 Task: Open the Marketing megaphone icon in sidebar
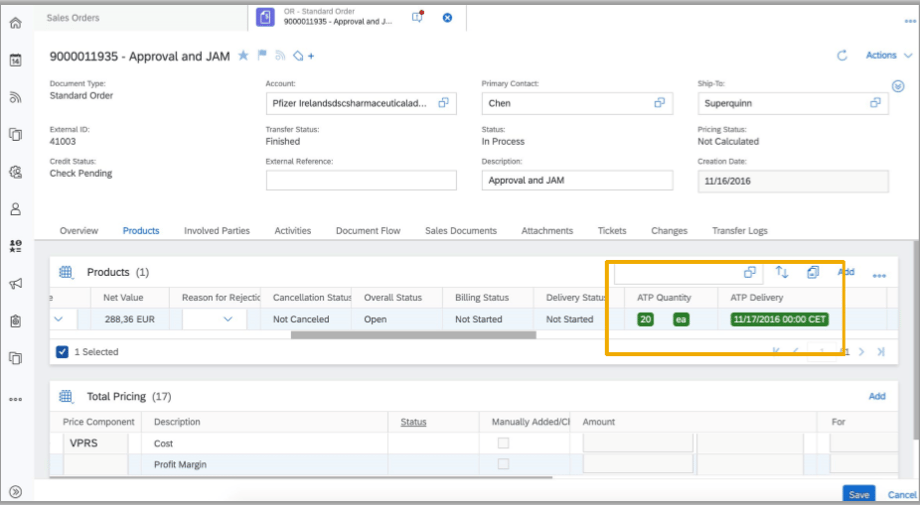[x=16, y=284]
